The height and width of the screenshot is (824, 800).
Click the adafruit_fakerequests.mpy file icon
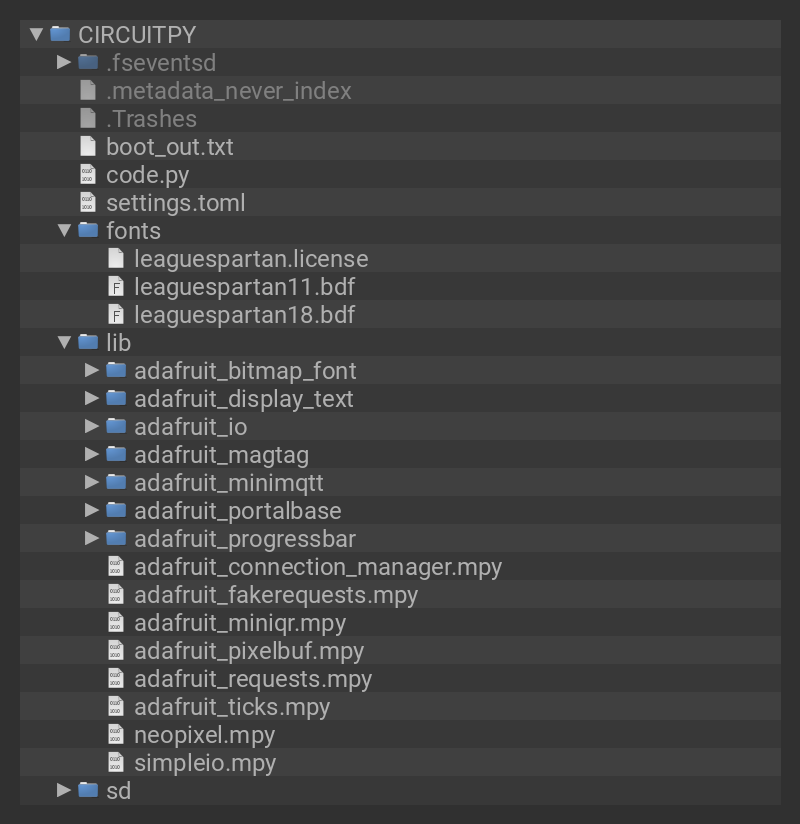116,594
